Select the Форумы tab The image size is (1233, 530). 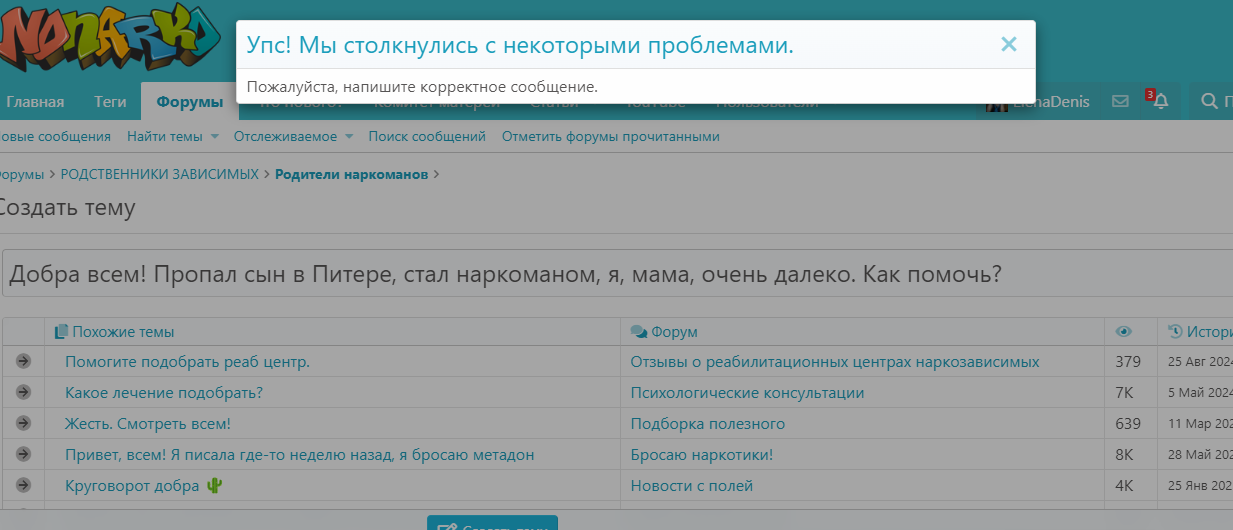tap(189, 101)
